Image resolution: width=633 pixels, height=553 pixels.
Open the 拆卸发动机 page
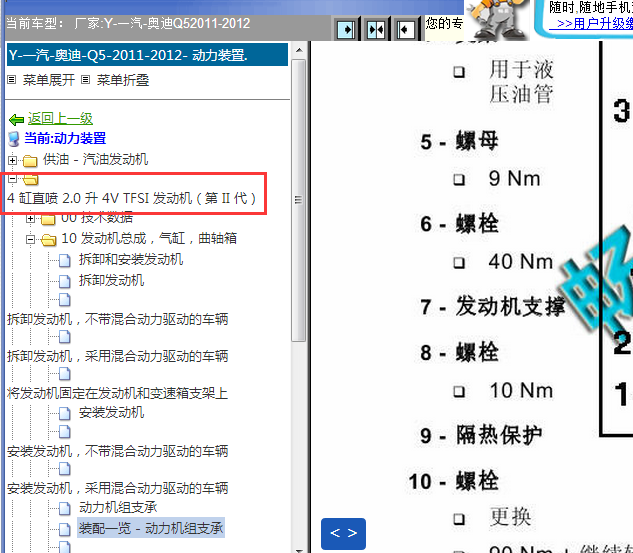click(x=111, y=280)
